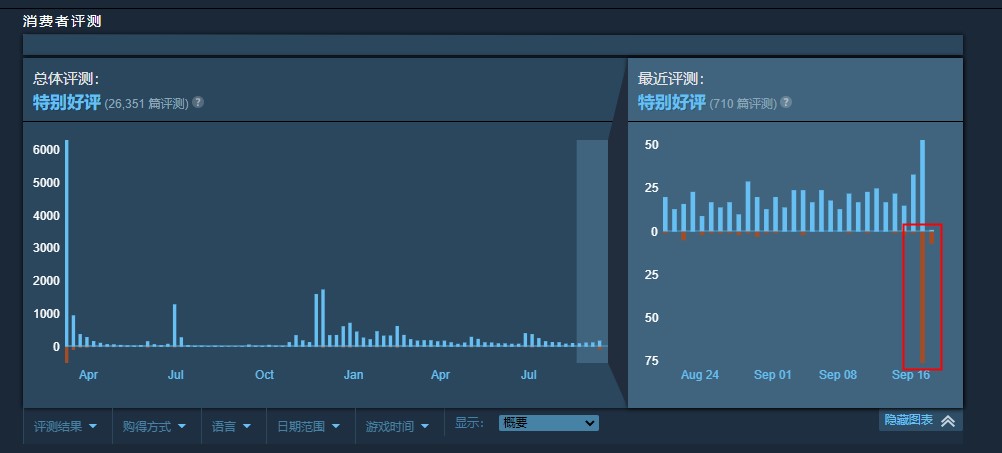Select the July spike bar in overall chart
Screen dimensions: 1002x453
[x=174, y=325]
